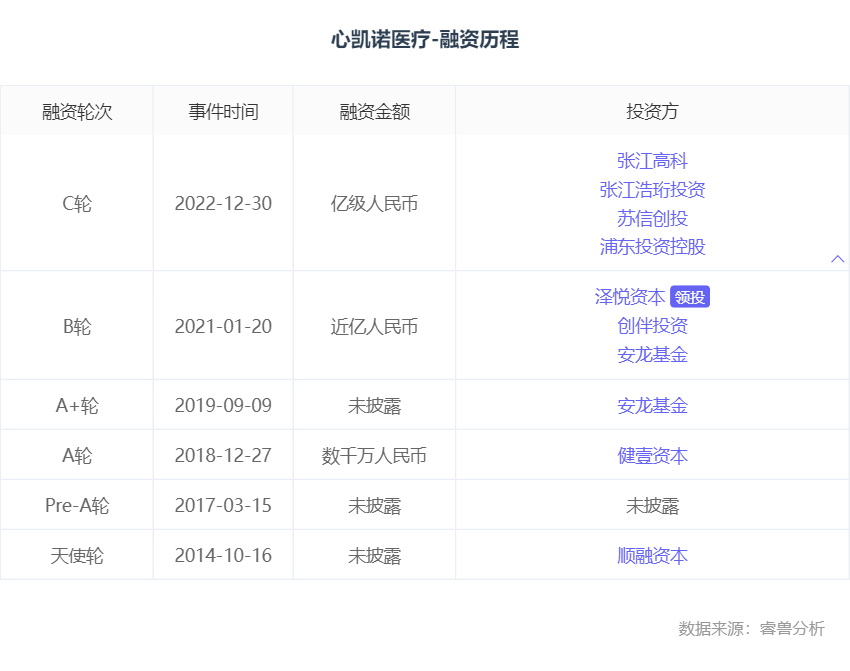Image resolution: width=850 pixels, height=671 pixels.
Task: Click the 融资轮次 column header
Action: (x=77, y=112)
